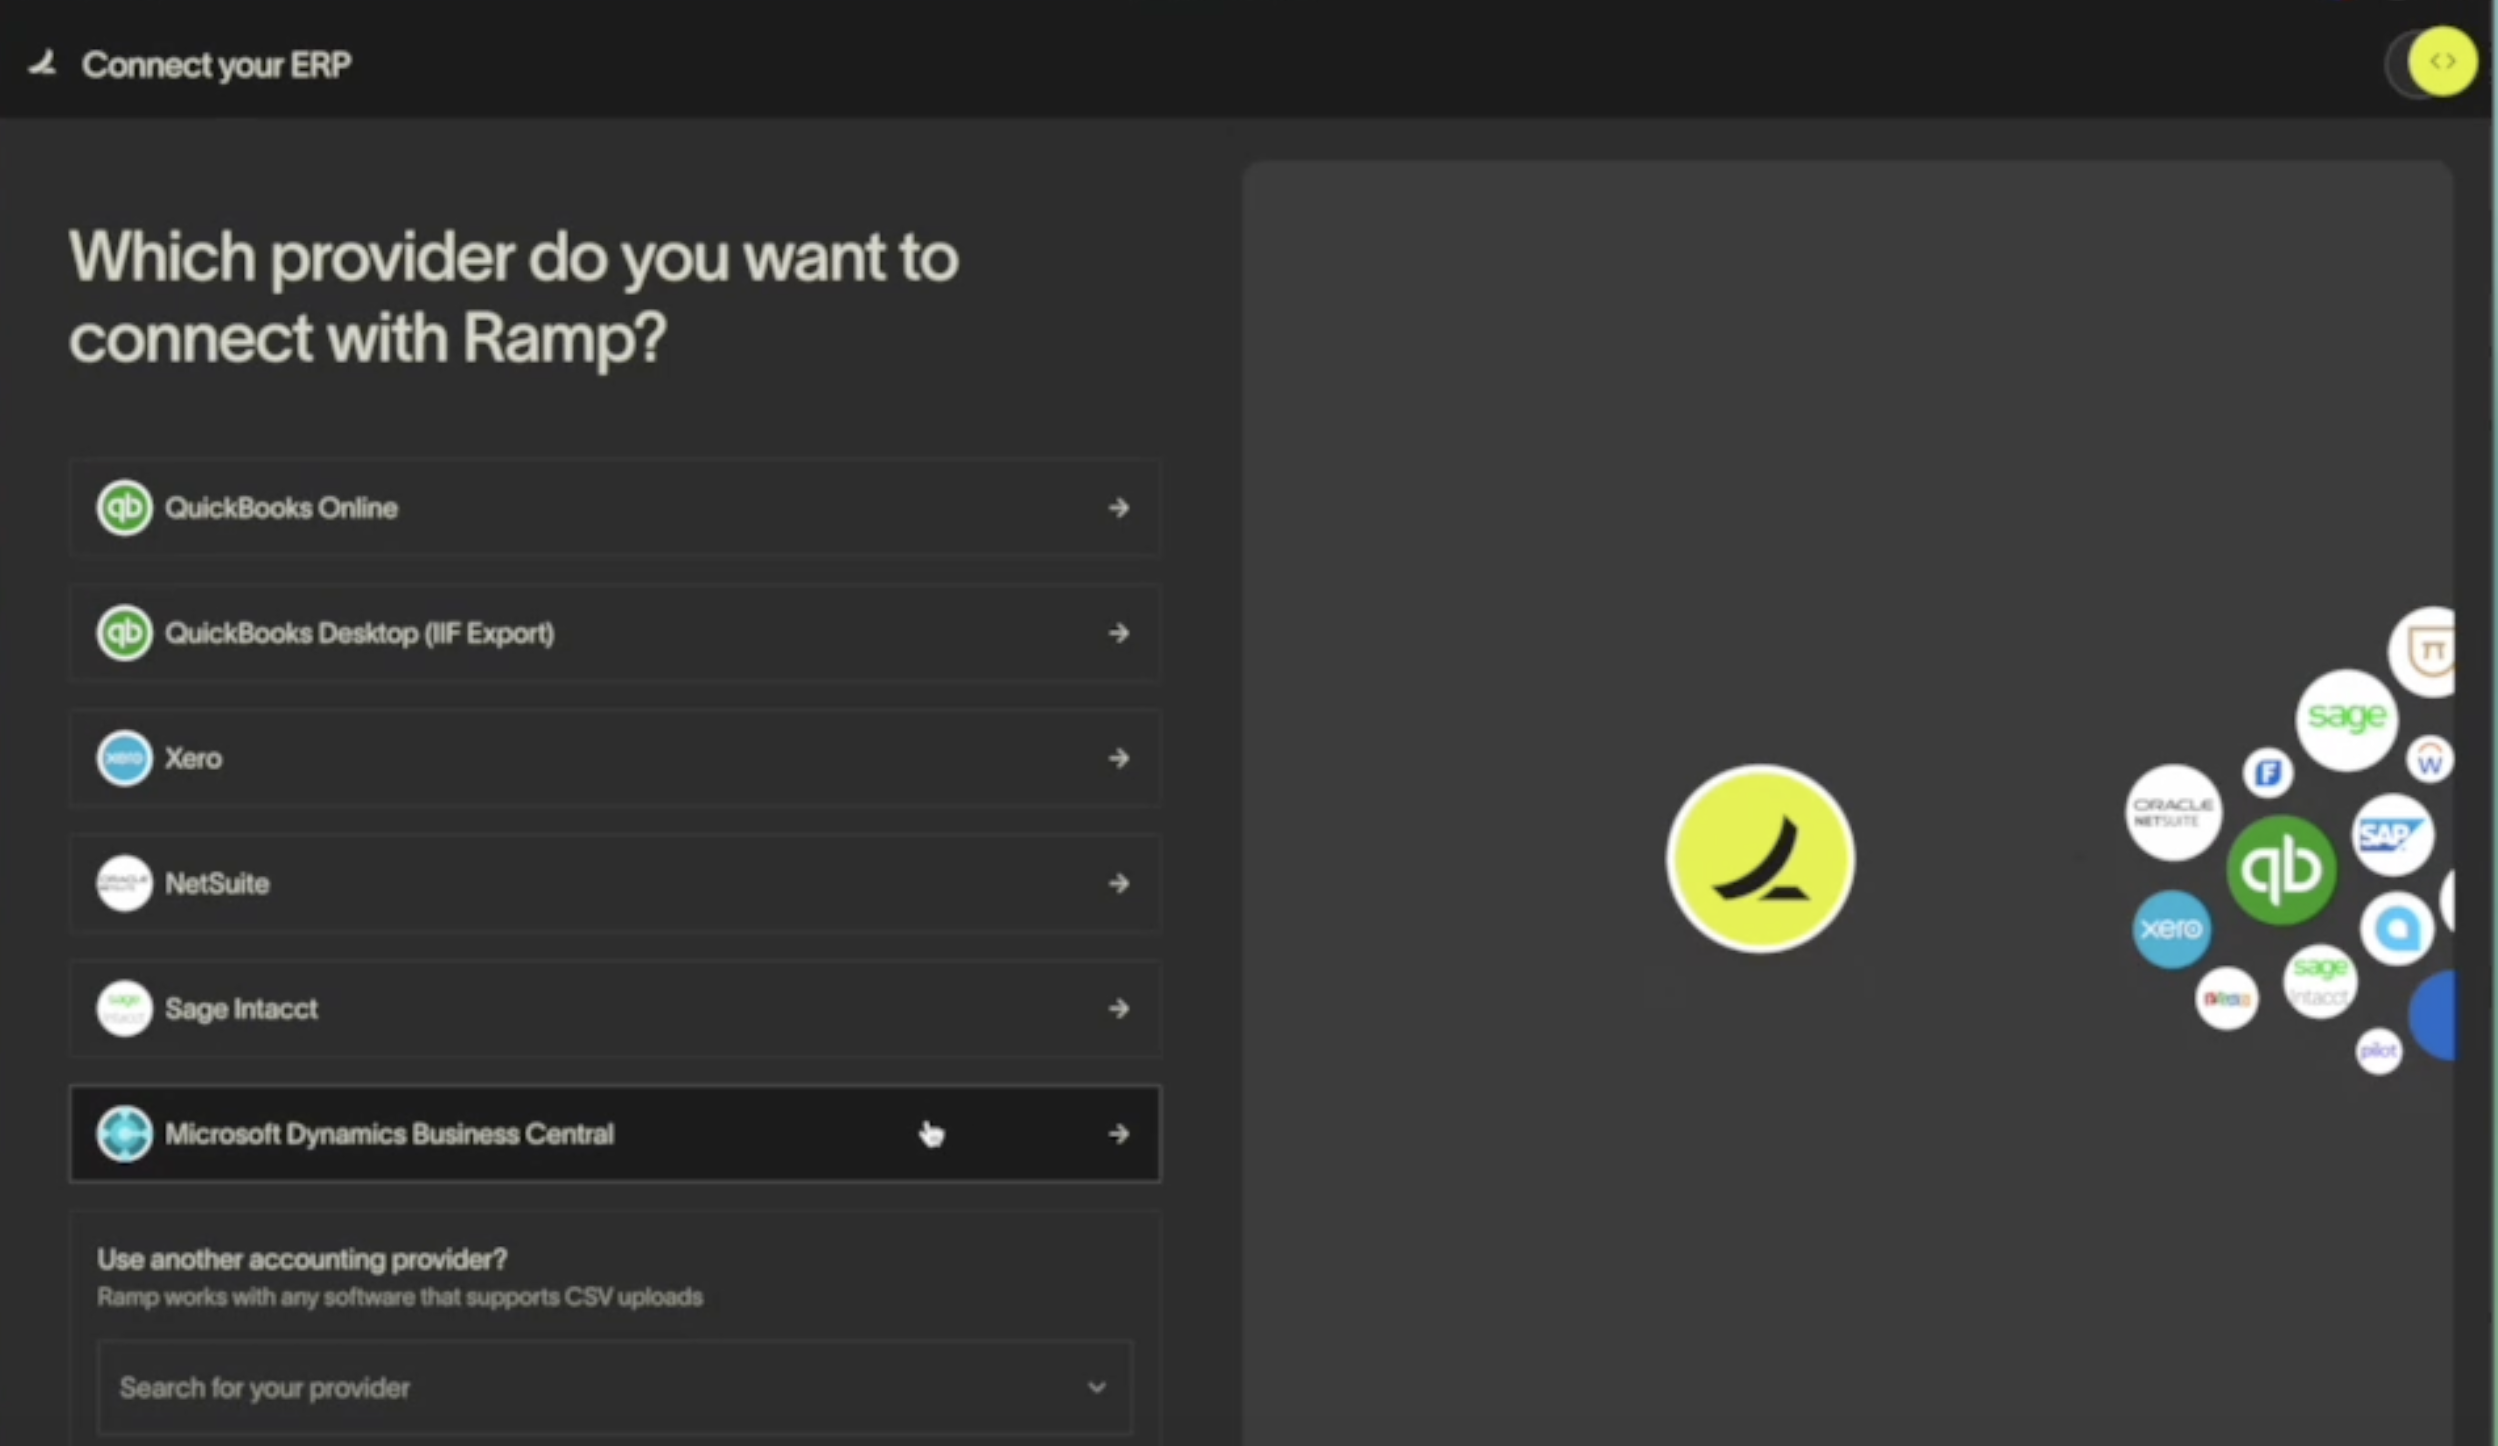The image size is (2498, 1446).
Task: Click the Xero logo in list
Action: [x=124, y=758]
